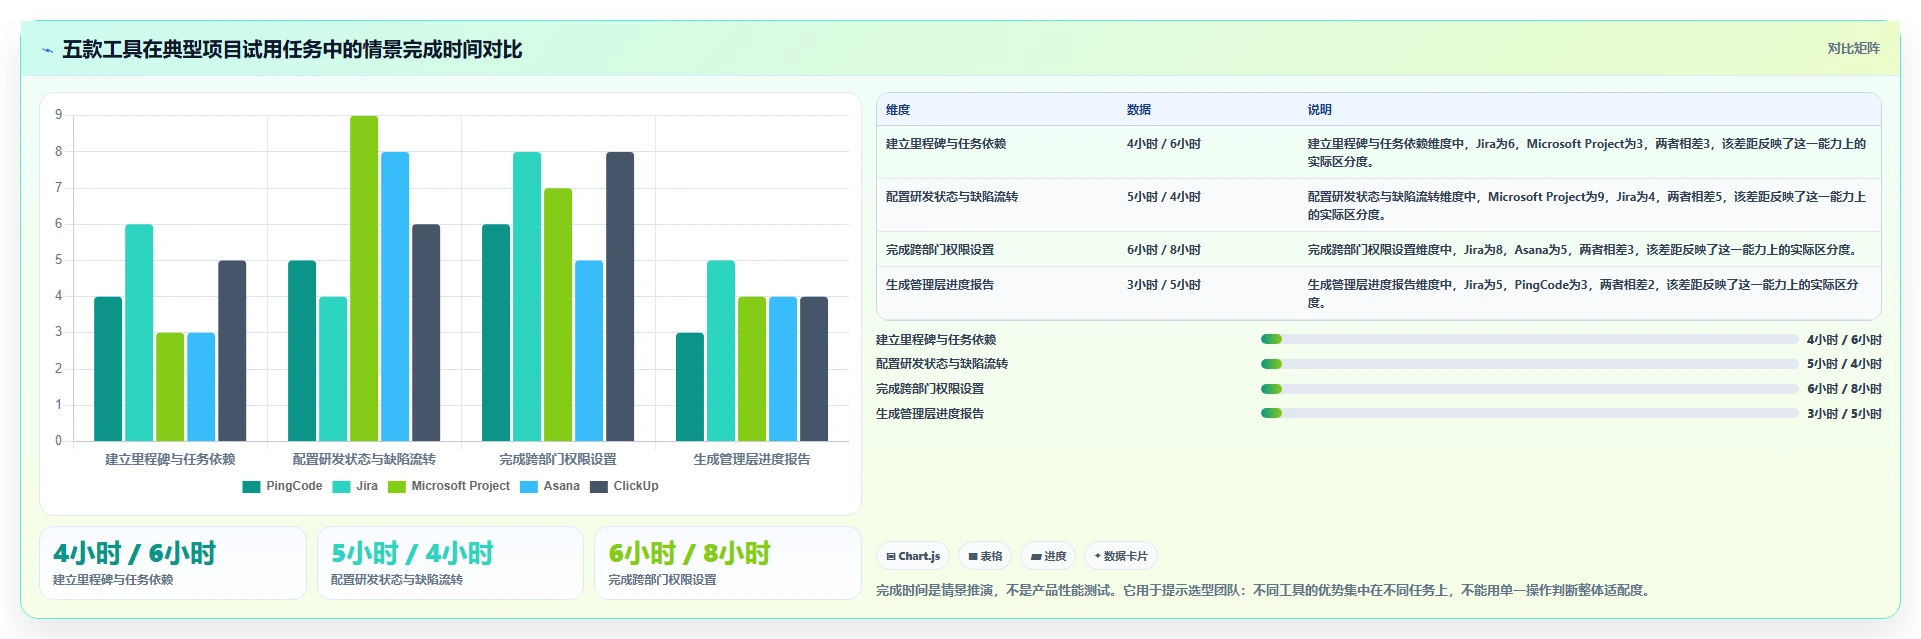Click the explanation text mentioning Jira为8, Asana为5
Viewport: 1921px width, 639px height.
click(1583, 250)
